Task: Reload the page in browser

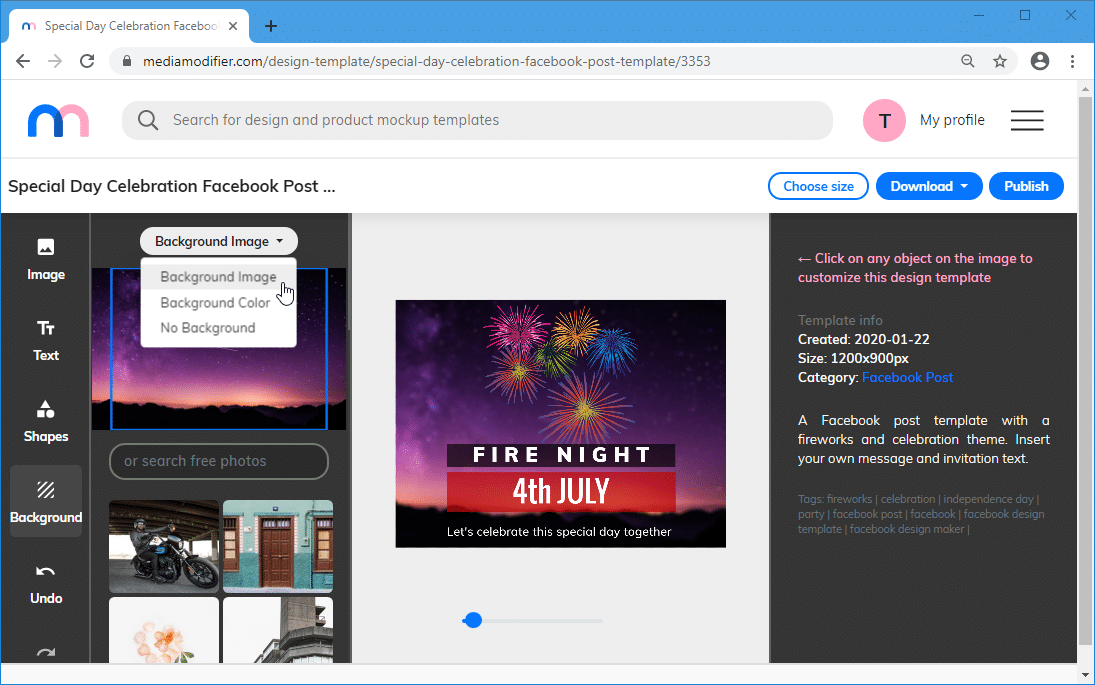Action: (88, 61)
